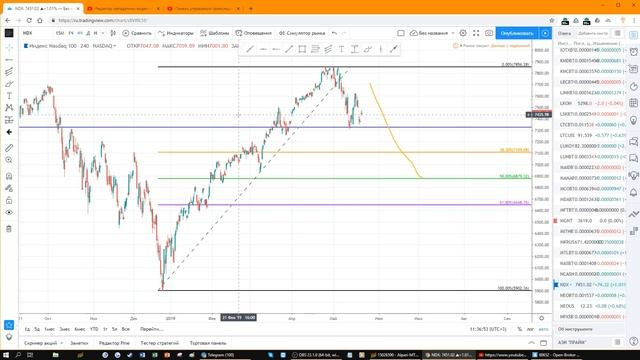The height and width of the screenshot is (360, 640).
Task: Open the TradingView main menu icon
Action: [x=9, y=33]
